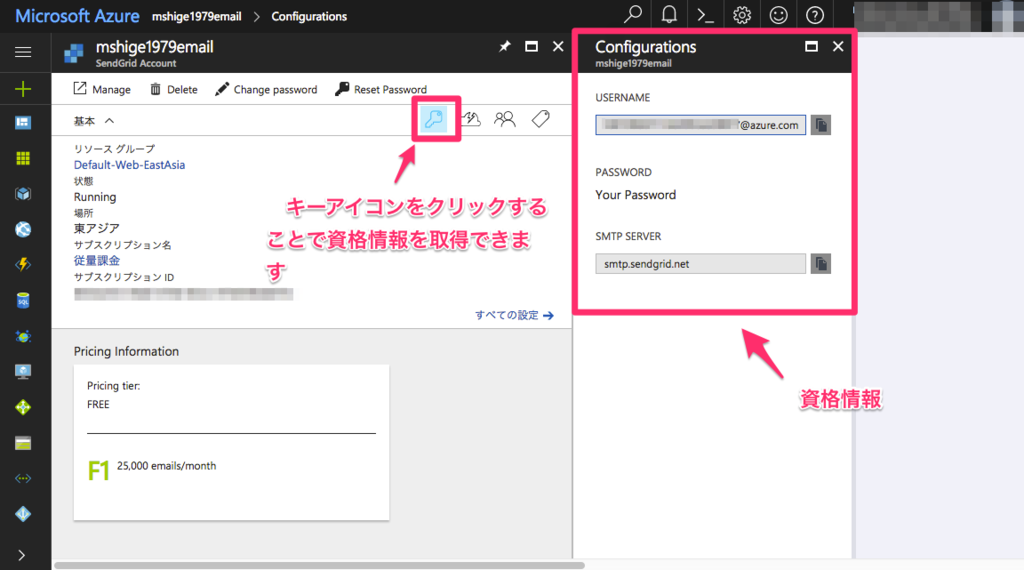Screen dimensions: 1024x570
Task: Click the 東アジア location text
Action: (x=97, y=229)
